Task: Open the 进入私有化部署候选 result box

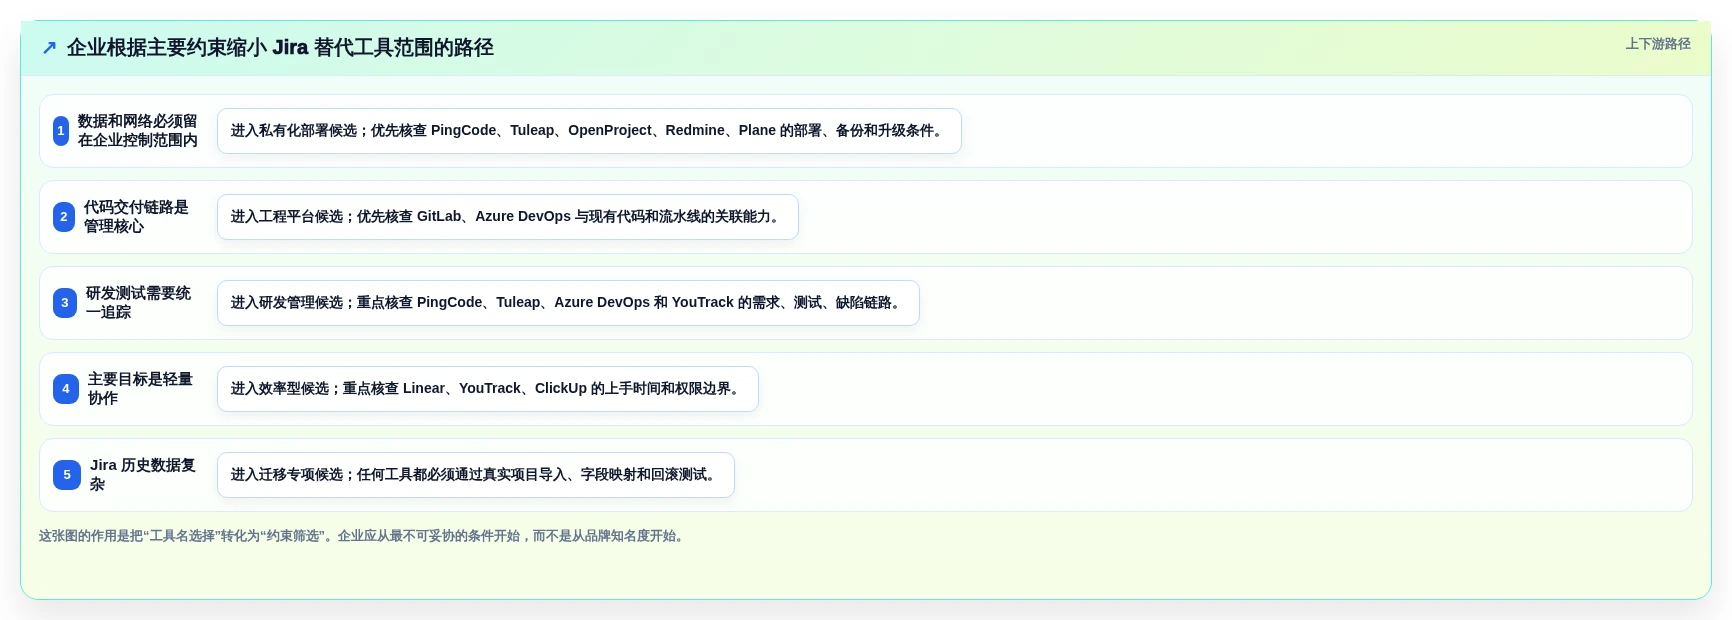Action: pos(589,131)
